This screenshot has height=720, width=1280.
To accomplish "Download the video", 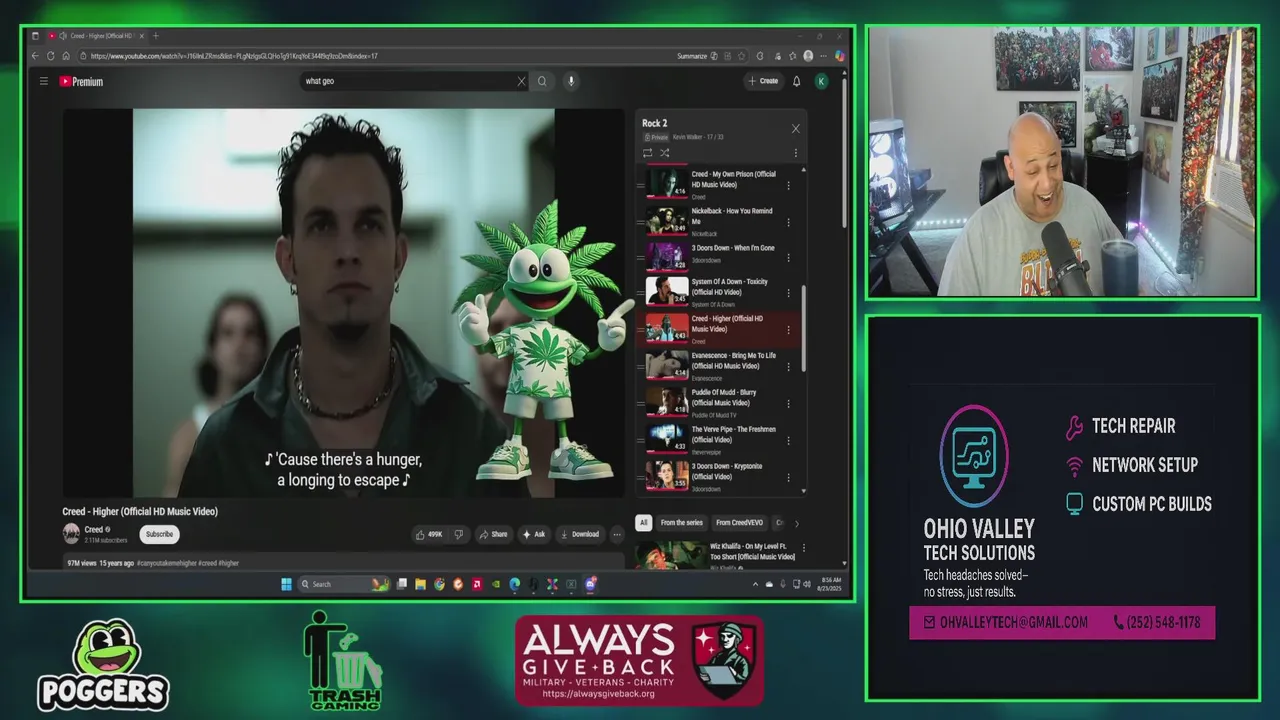I will pos(580,534).
